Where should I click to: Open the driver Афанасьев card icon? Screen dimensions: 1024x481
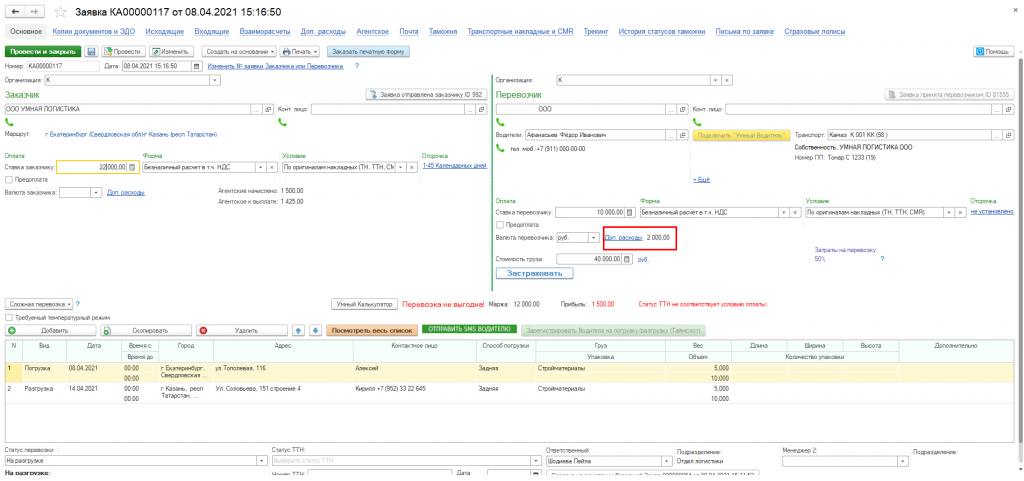(x=682, y=135)
